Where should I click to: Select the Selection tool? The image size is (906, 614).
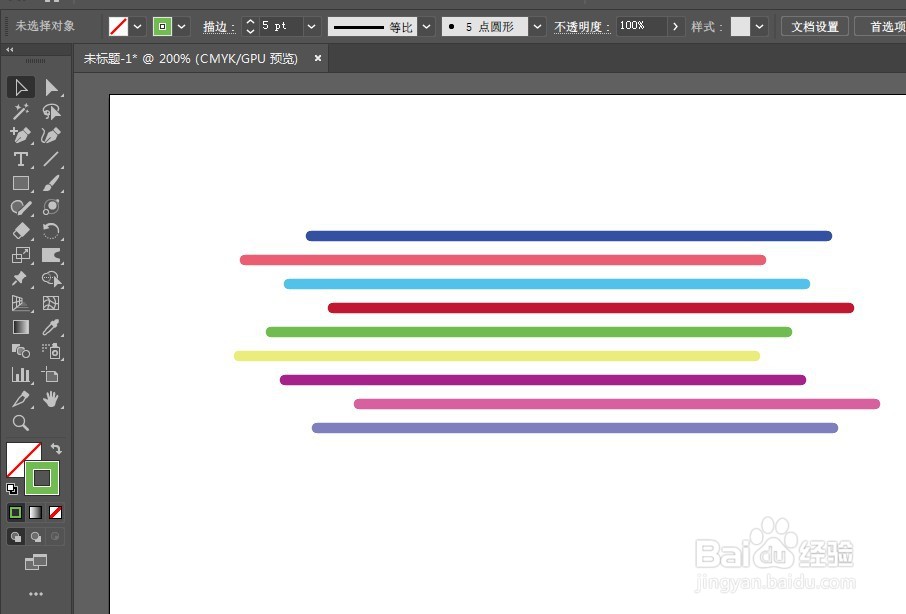coord(20,87)
